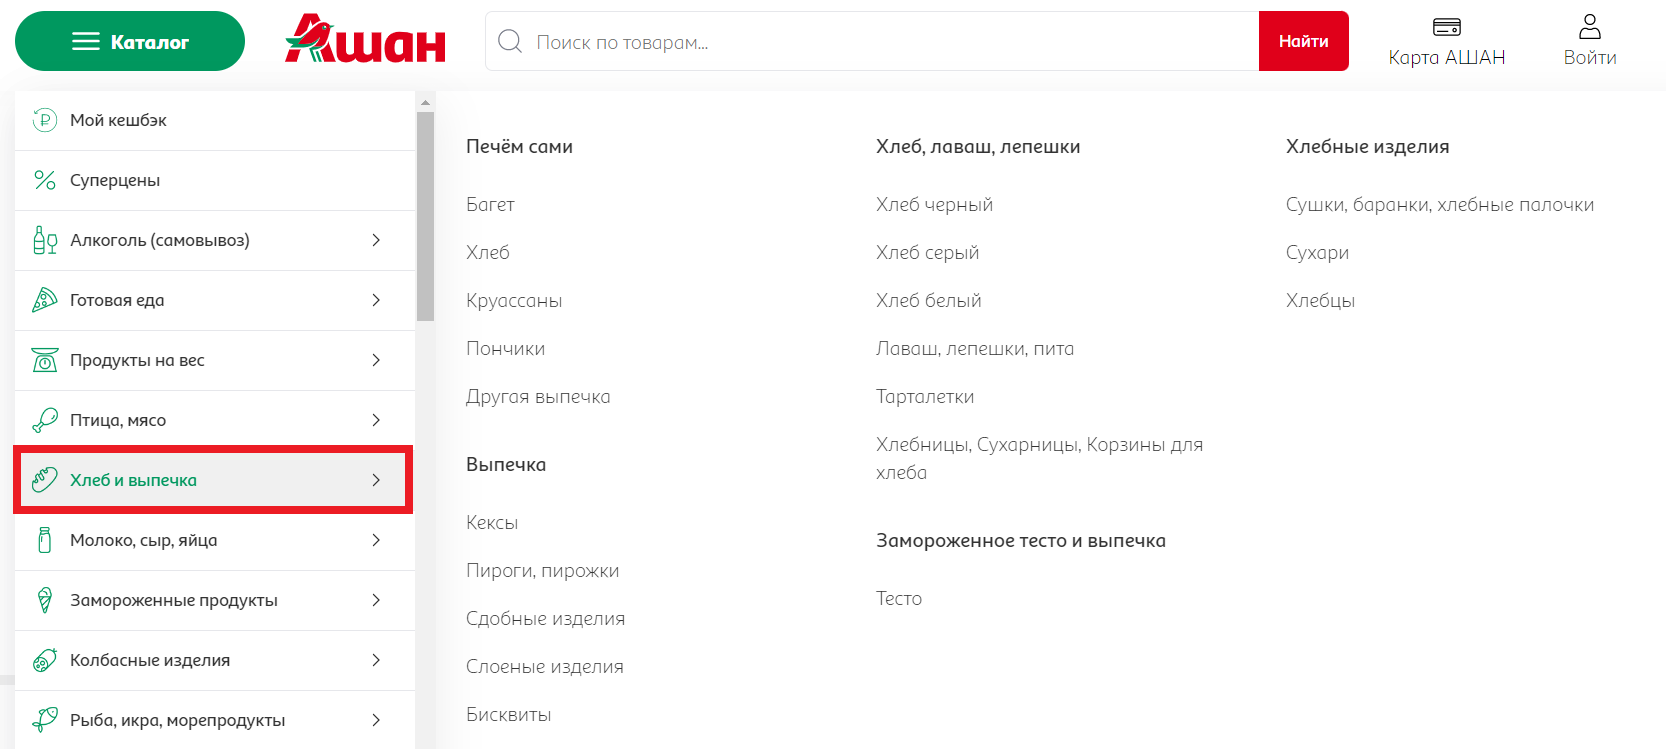This screenshot has height=749, width=1666.
Task: Expand Колбасные изделия chevron
Action: pyautogui.click(x=376, y=660)
